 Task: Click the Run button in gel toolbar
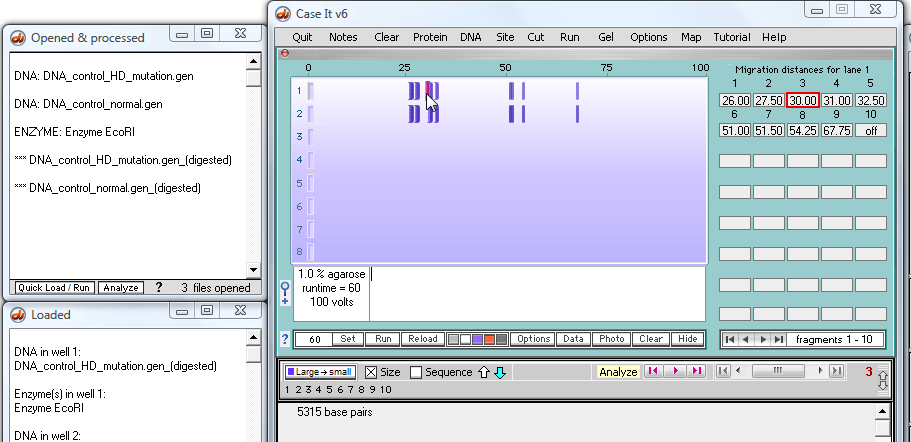click(x=383, y=339)
